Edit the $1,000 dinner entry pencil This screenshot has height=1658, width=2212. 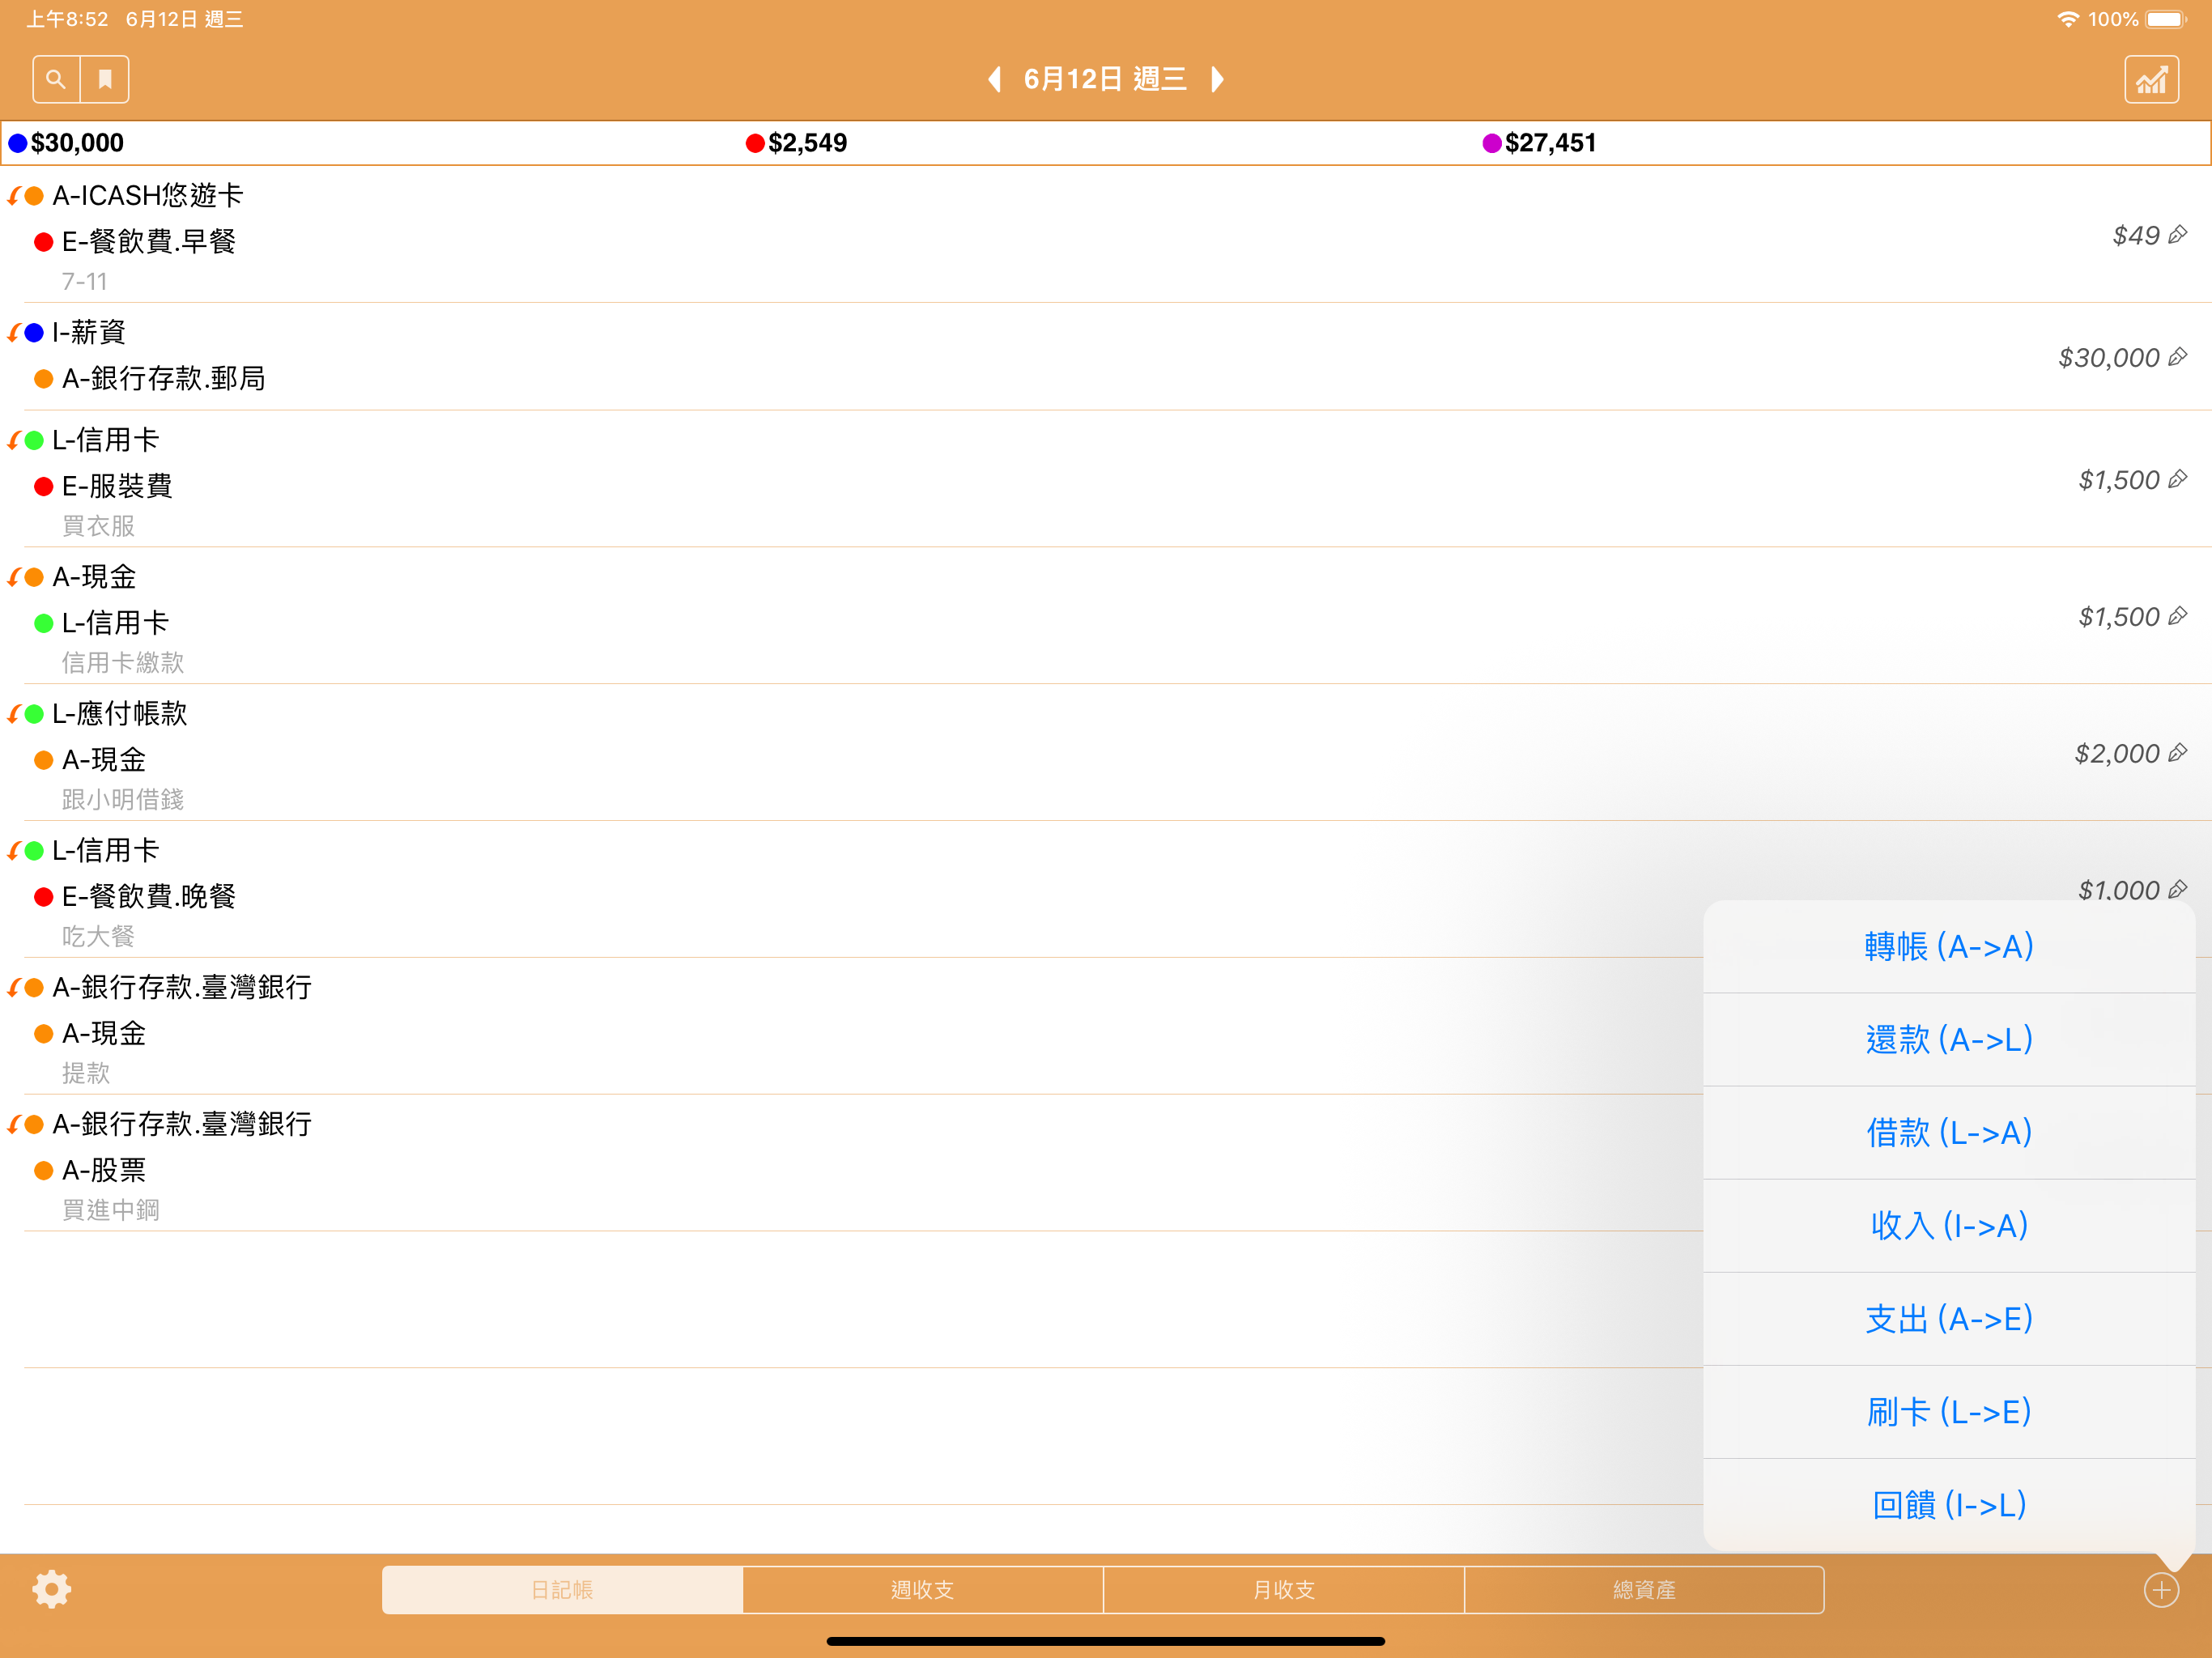[2177, 889]
